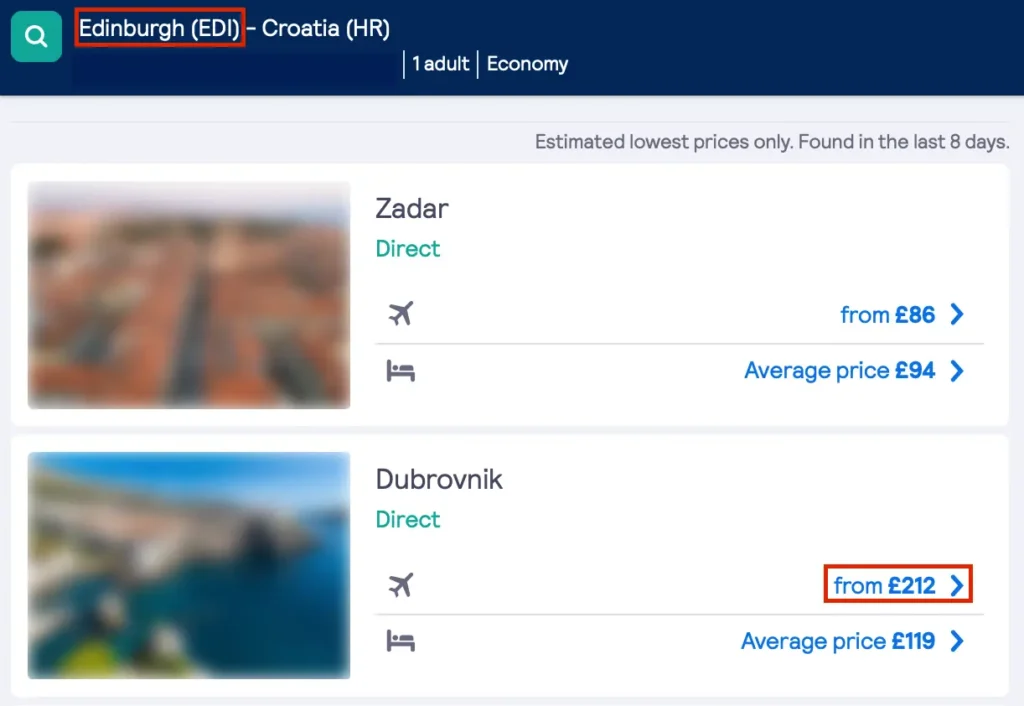
Task: Open the Zadar destination photo thumbnail
Action: pos(188,296)
